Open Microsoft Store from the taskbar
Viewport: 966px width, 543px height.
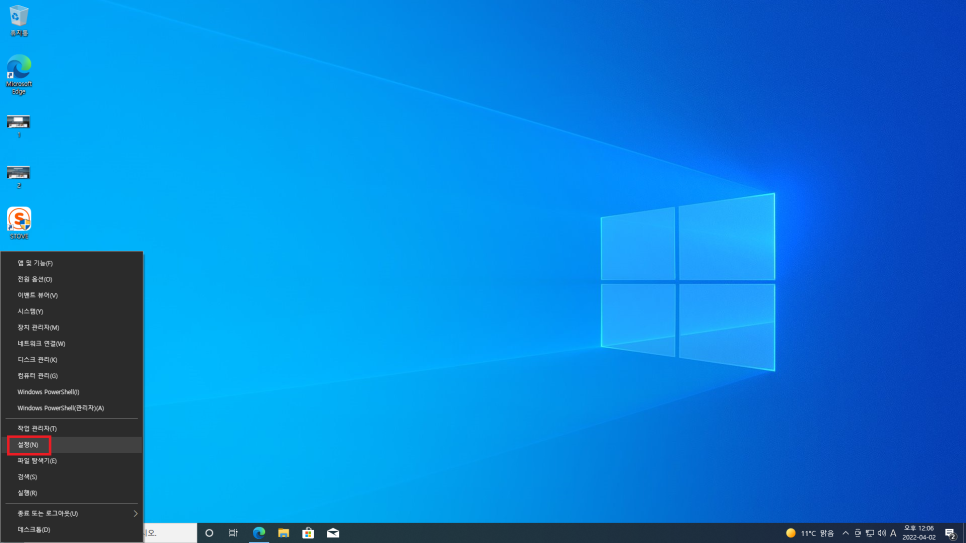[308, 533]
